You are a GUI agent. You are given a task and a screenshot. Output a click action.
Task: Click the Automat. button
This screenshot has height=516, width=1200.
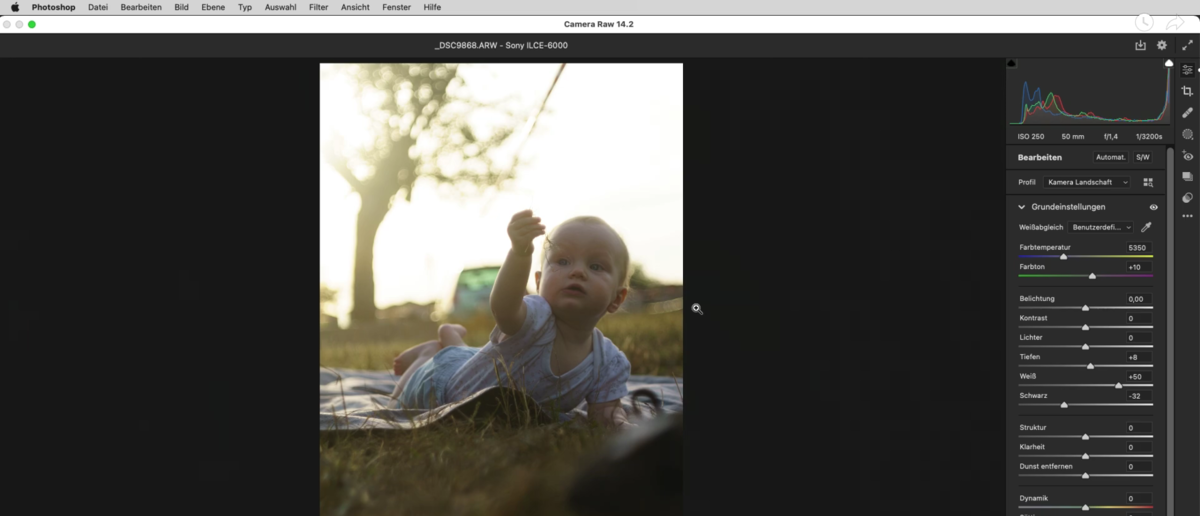(x=1110, y=157)
